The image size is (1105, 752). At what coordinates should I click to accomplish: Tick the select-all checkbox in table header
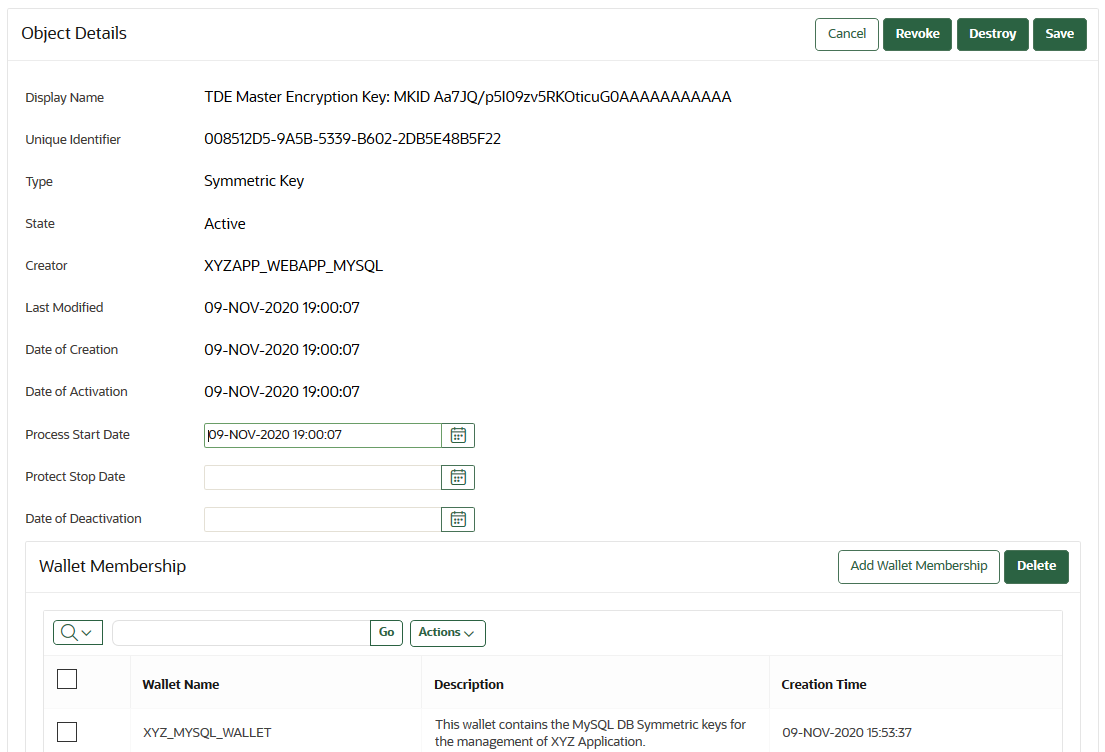[x=67, y=679]
